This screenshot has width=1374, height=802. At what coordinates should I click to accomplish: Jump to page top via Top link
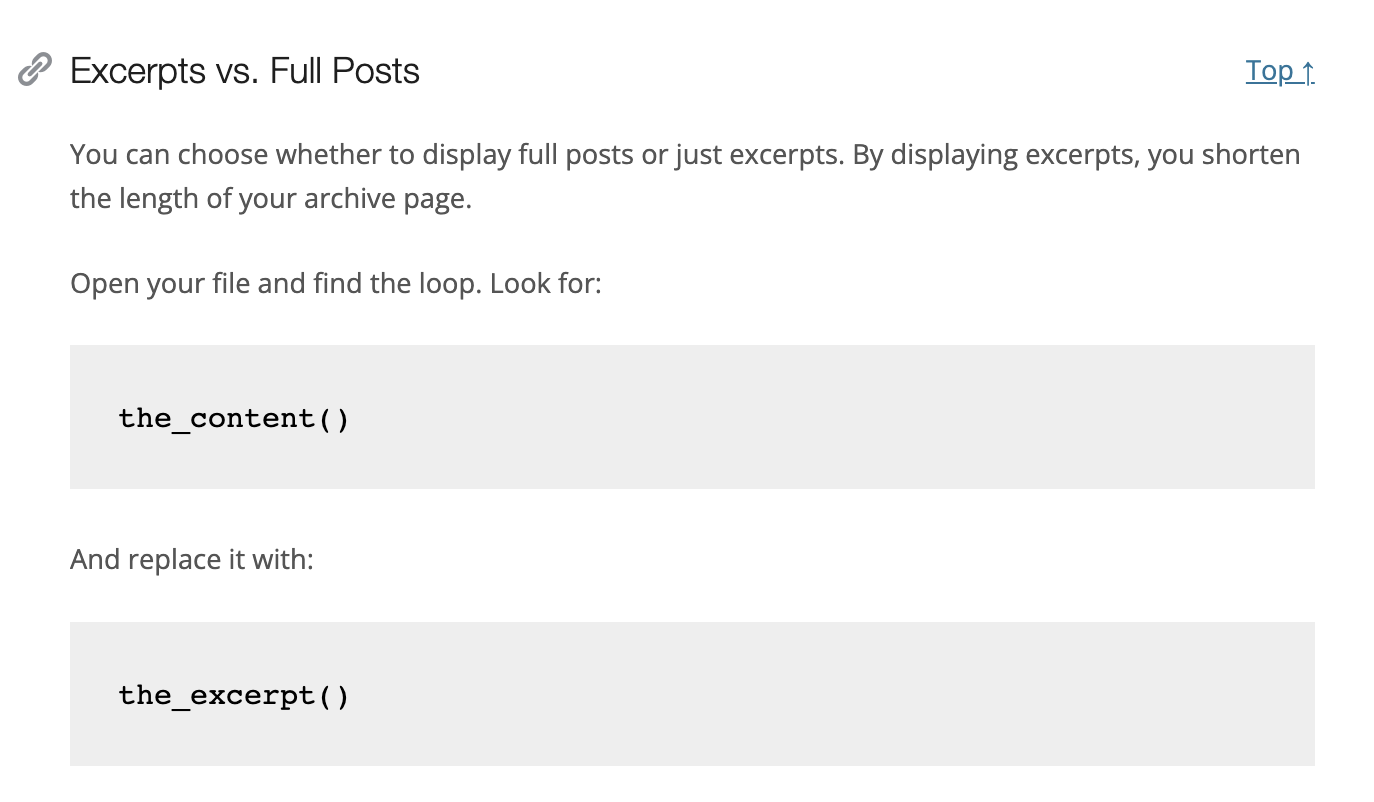pyautogui.click(x=1280, y=71)
